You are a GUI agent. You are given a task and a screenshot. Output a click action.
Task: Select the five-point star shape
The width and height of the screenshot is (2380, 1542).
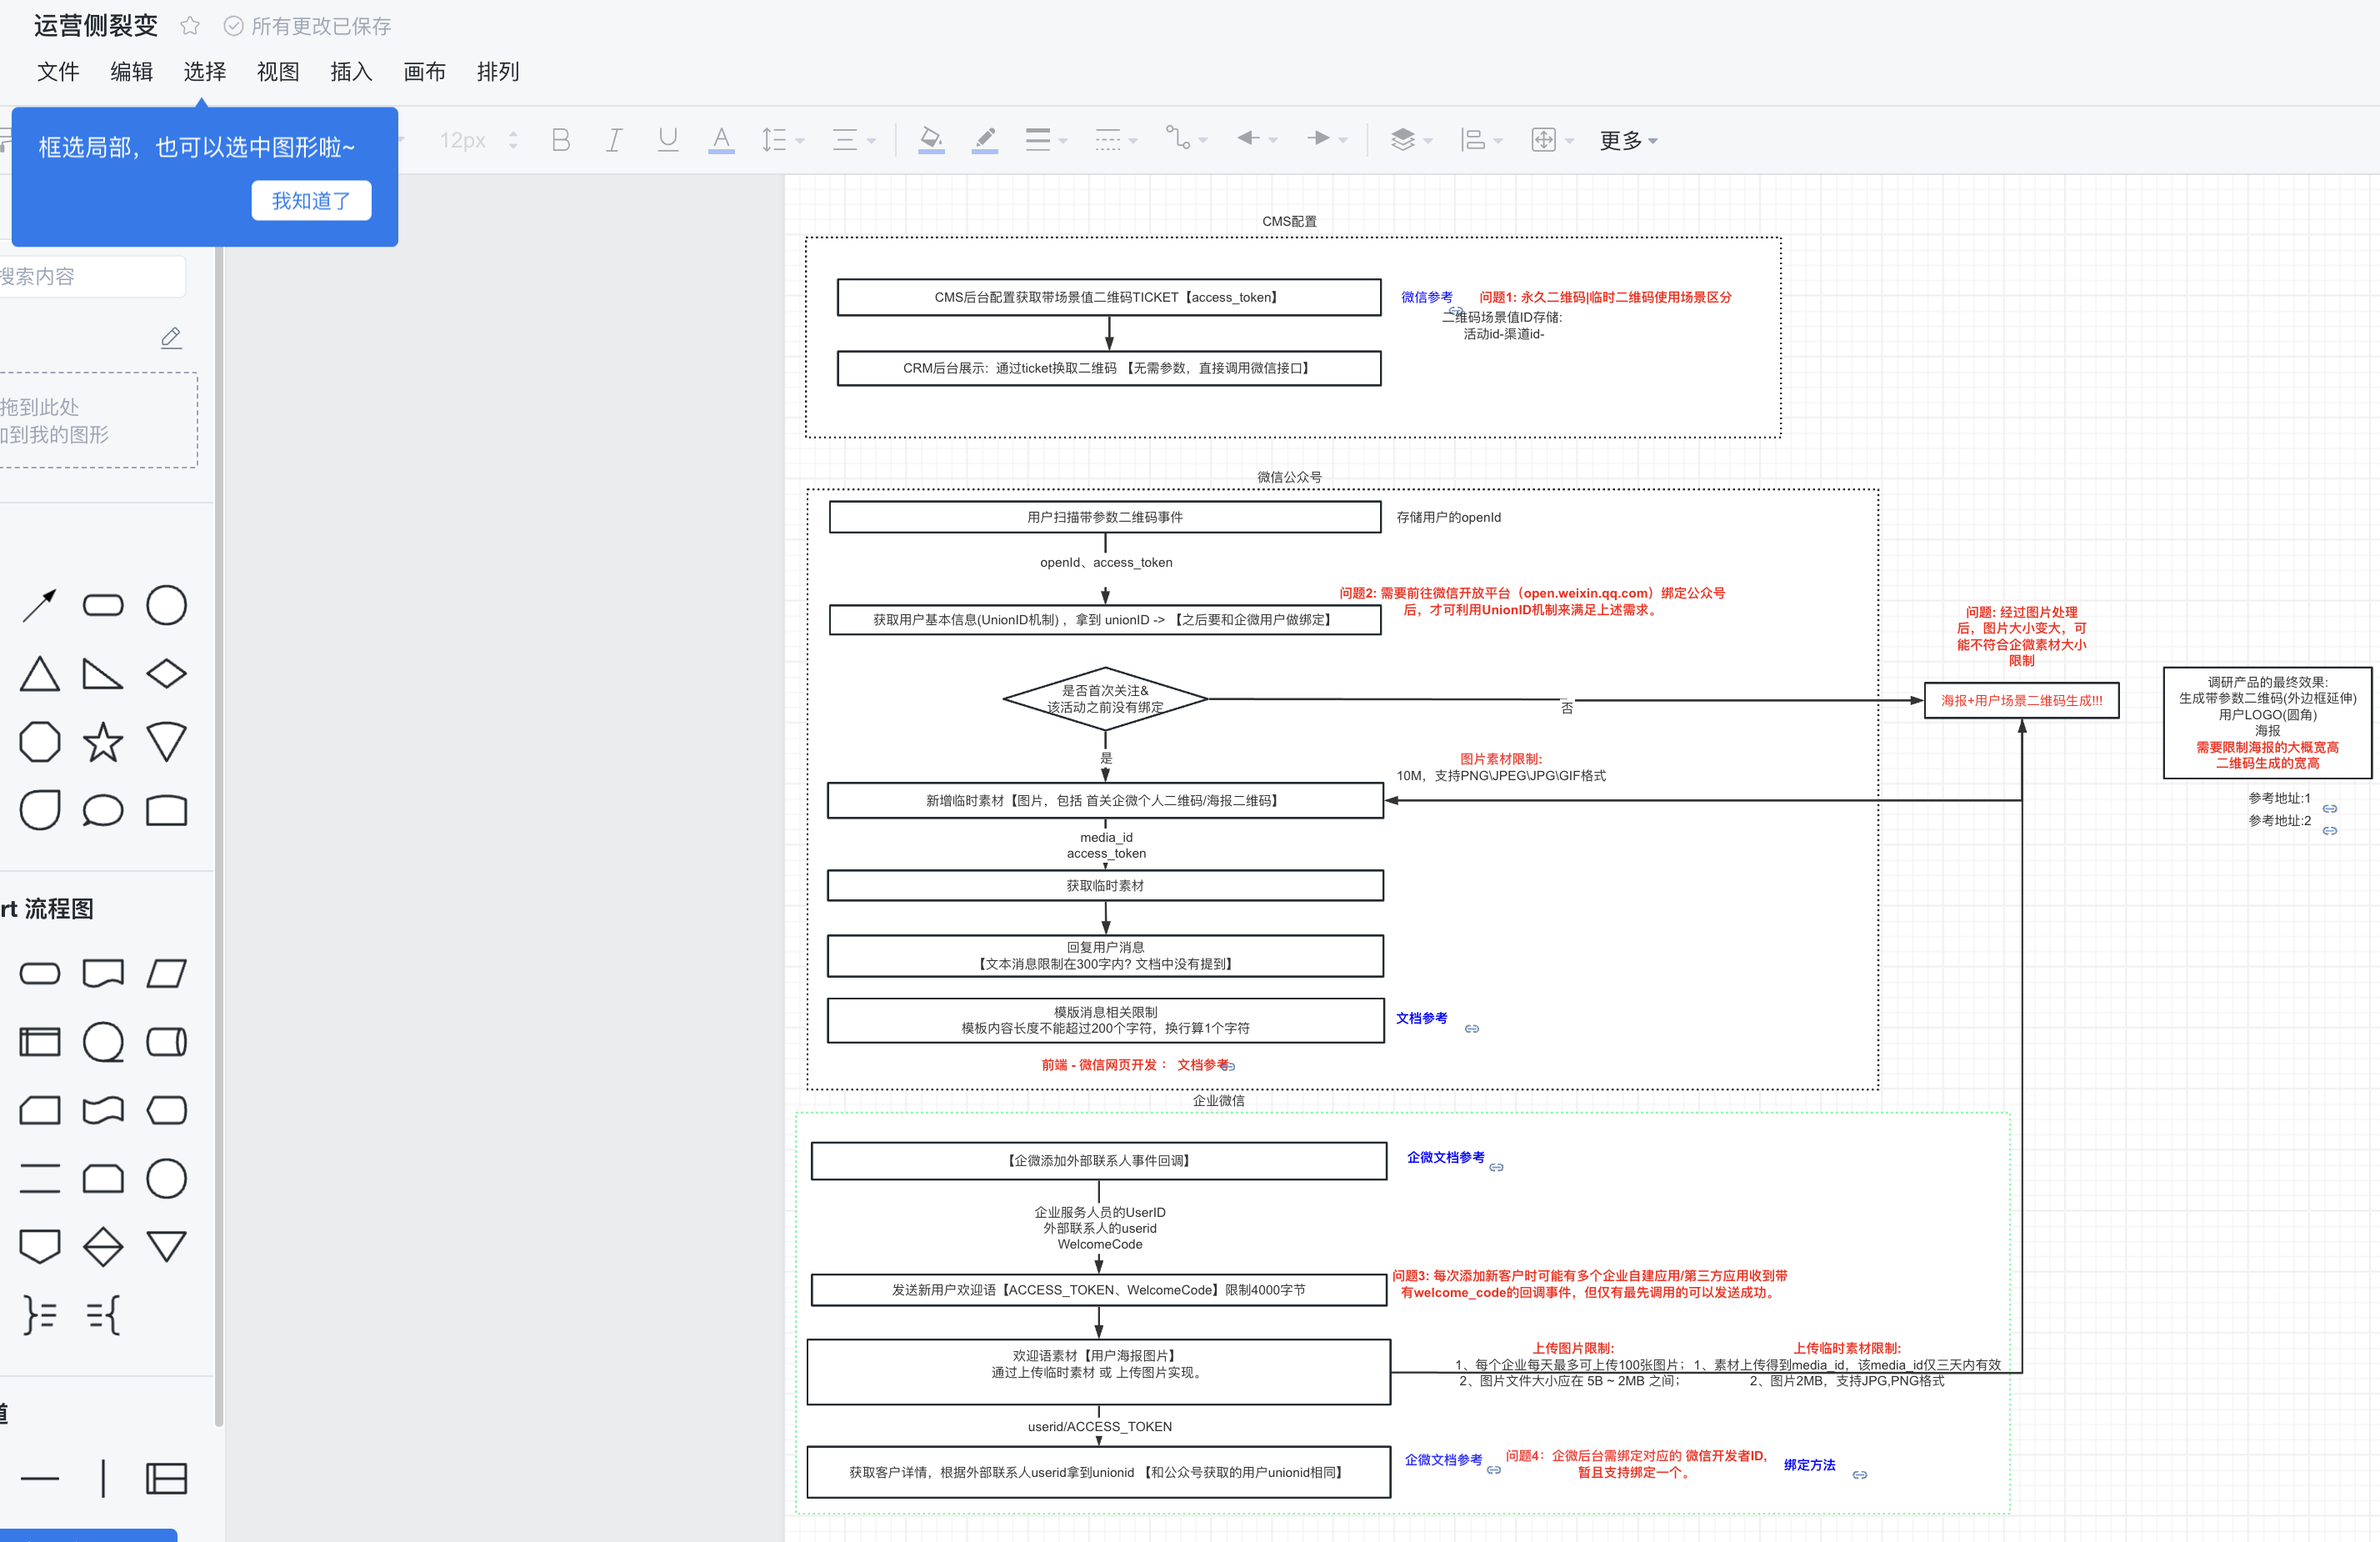pyautogui.click(x=103, y=742)
